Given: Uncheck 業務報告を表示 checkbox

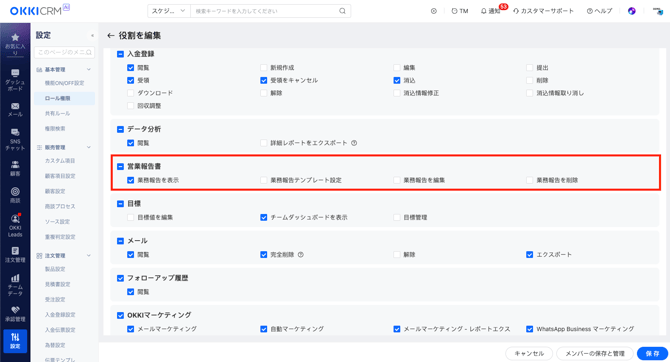Looking at the screenshot, I should (x=131, y=180).
